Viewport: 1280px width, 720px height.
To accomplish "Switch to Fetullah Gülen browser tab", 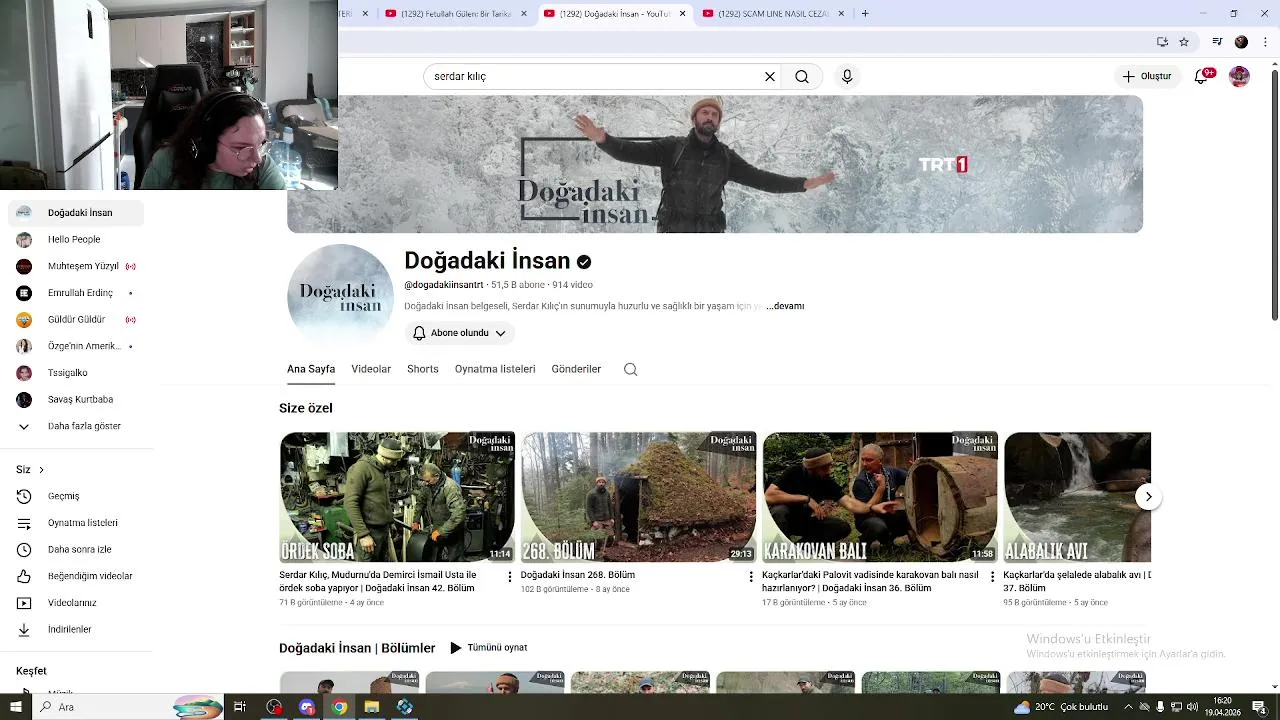I will tap(455, 13).
